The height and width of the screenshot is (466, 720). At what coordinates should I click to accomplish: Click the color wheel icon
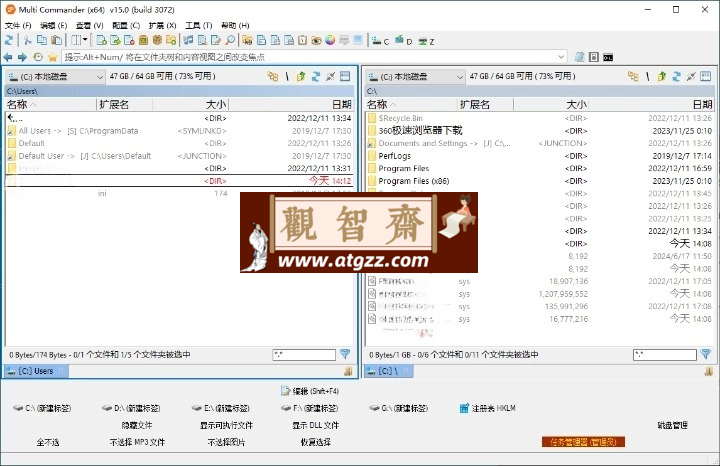[330, 40]
